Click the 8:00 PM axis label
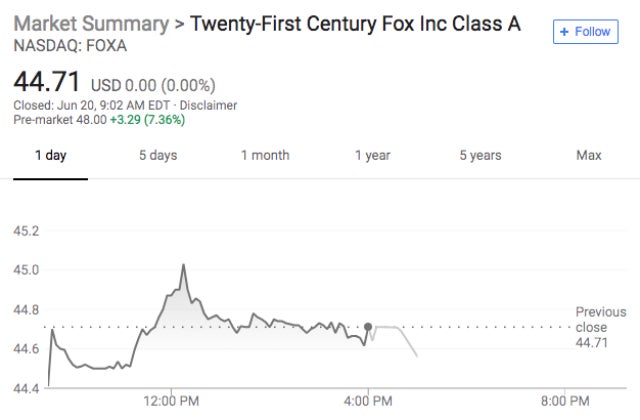The height and width of the screenshot is (420, 640). pyautogui.click(x=566, y=402)
